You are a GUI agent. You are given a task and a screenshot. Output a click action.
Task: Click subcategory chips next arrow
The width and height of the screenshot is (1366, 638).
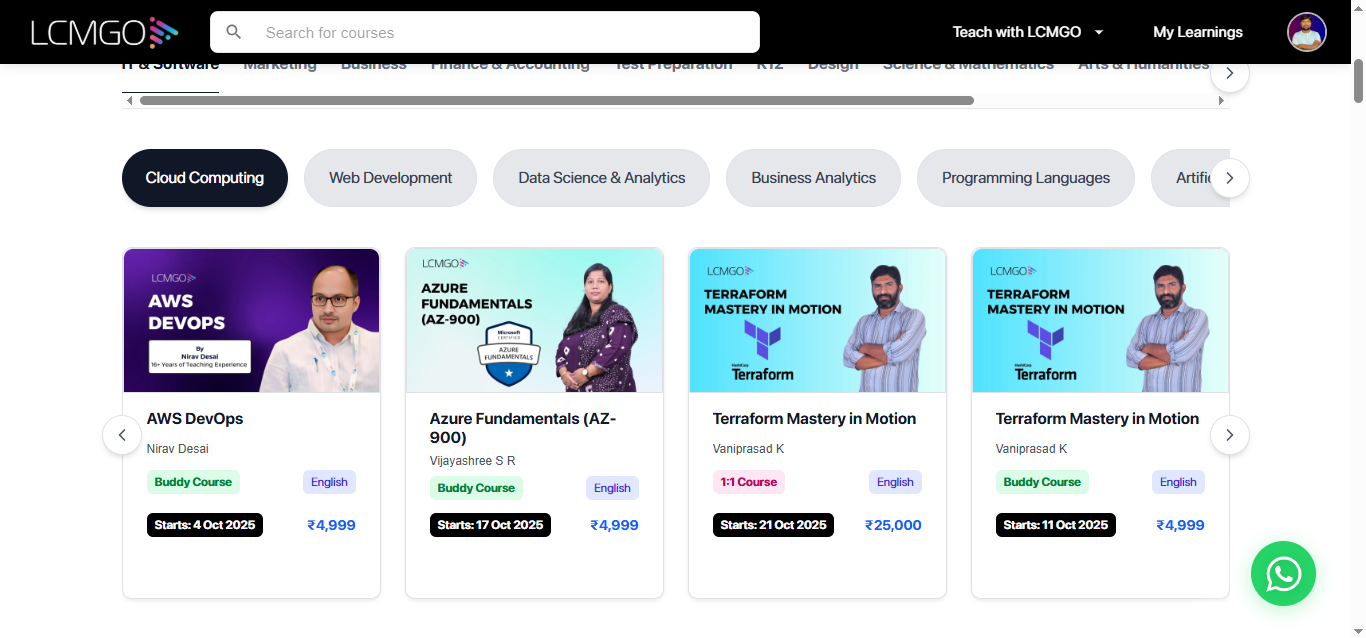tap(1230, 178)
